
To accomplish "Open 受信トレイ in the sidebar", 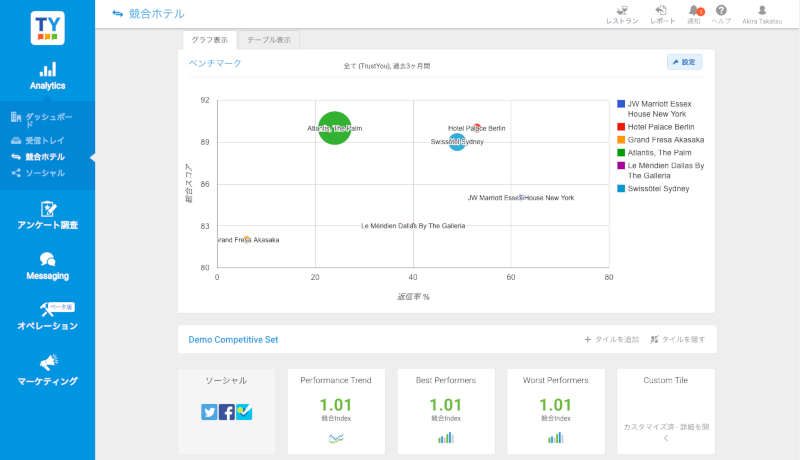I will 38,140.
